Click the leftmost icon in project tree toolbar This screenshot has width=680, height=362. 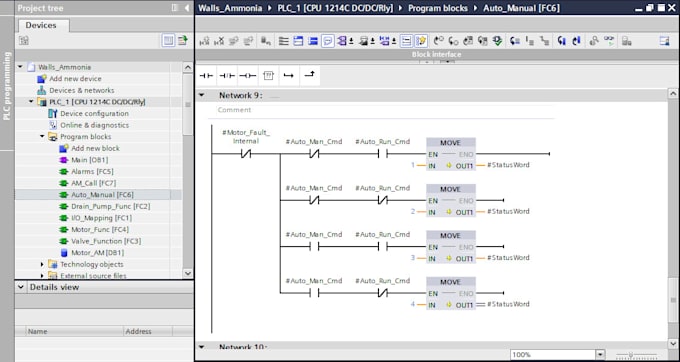(24, 41)
